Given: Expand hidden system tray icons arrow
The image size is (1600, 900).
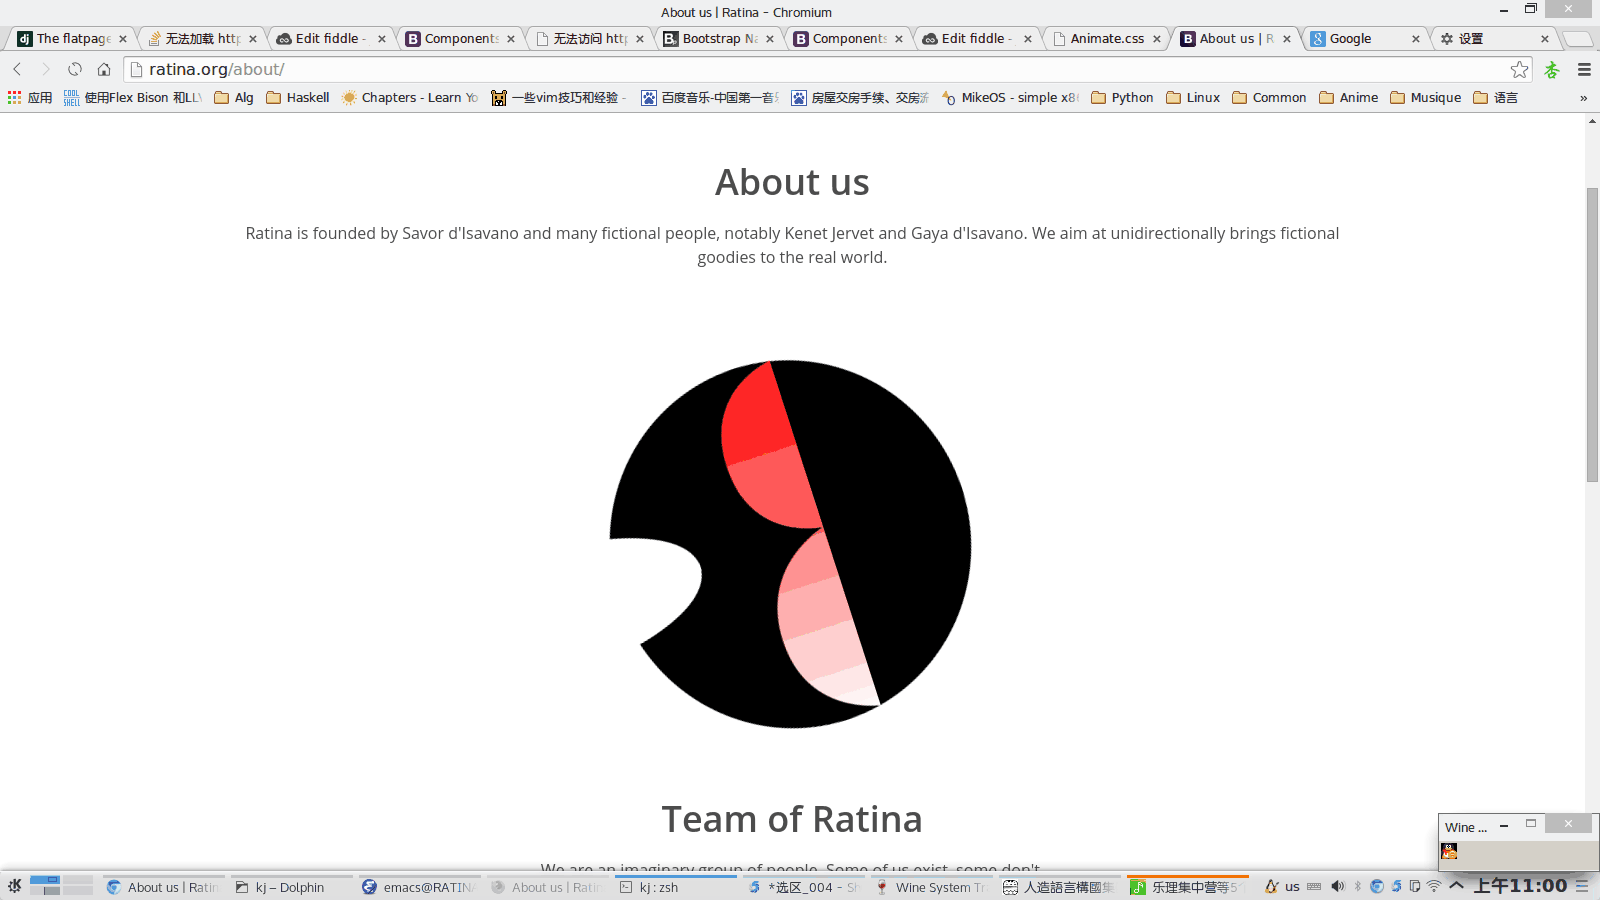Looking at the screenshot, I should click(x=1457, y=886).
